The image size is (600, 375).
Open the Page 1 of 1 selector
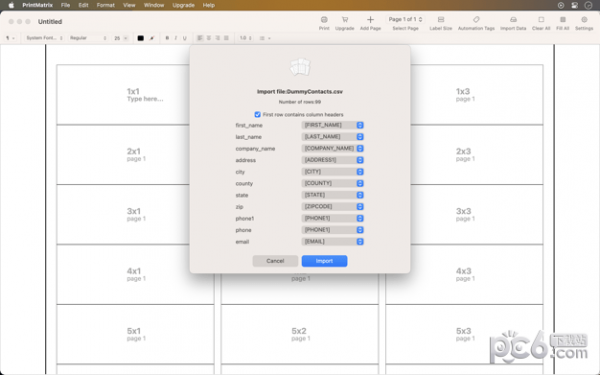click(x=405, y=20)
